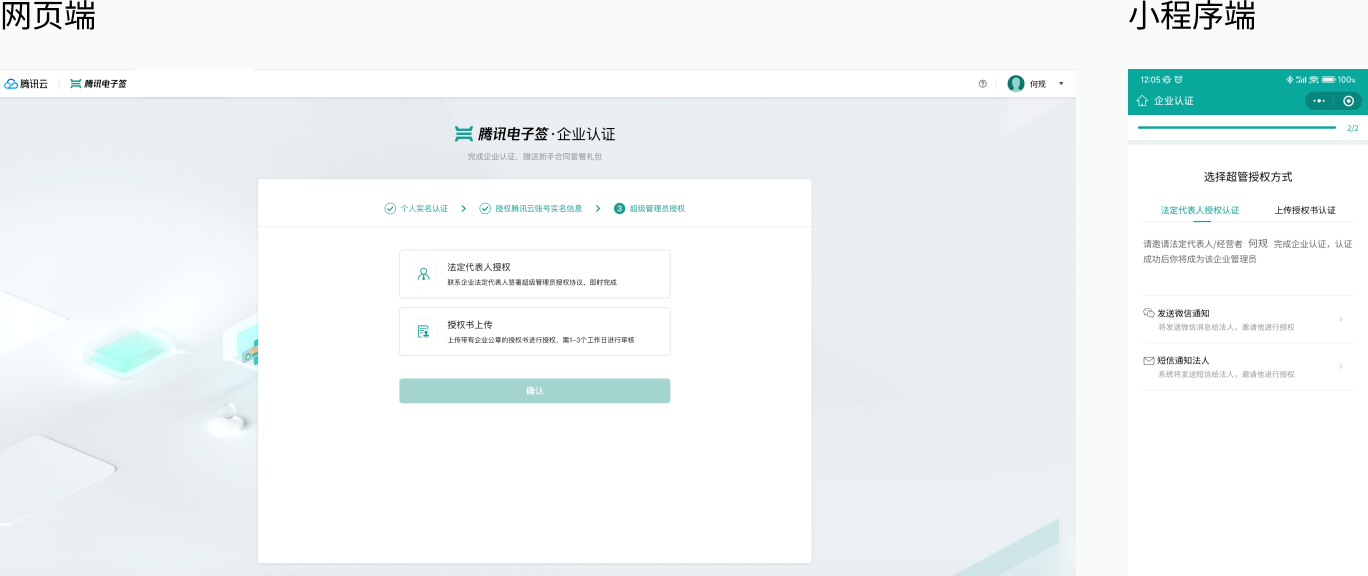Click the mini program close circle button

[x=1349, y=101]
